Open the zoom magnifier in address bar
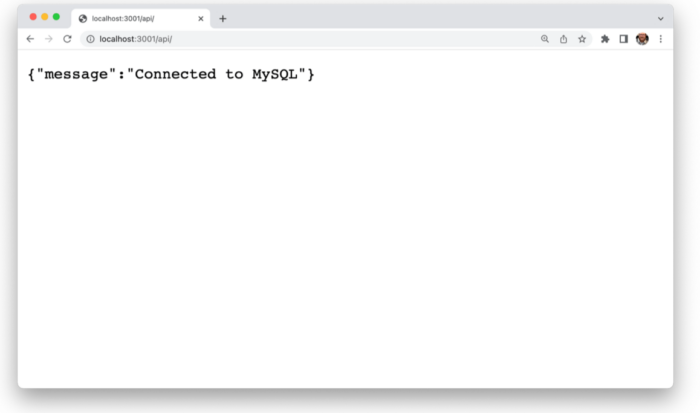Screen dimensions: 700x413 545,39
